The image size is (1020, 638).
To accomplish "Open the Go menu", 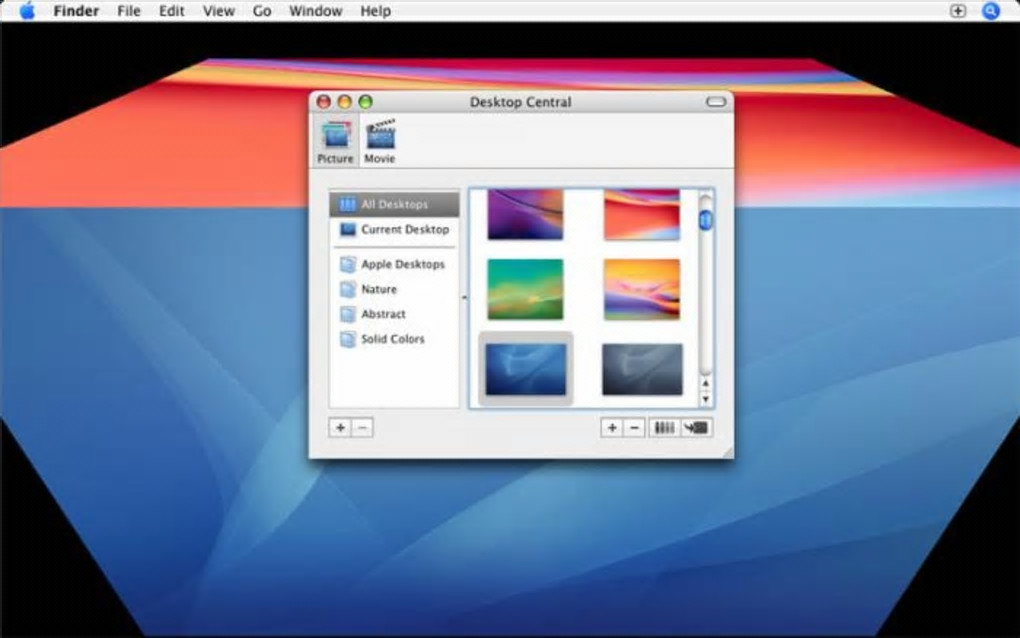I will tap(262, 11).
